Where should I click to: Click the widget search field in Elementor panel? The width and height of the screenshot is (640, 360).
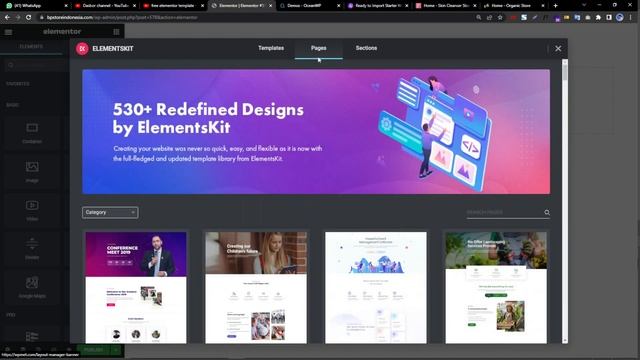[x=36, y=65]
